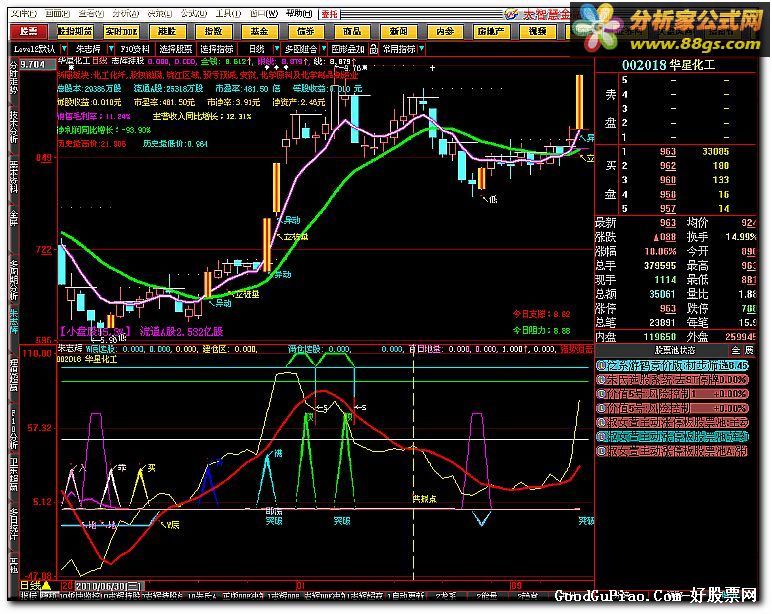The height and width of the screenshot is (614, 772).
Task: Click the 全 button in 股票池状态 header
Action: [736, 350]
